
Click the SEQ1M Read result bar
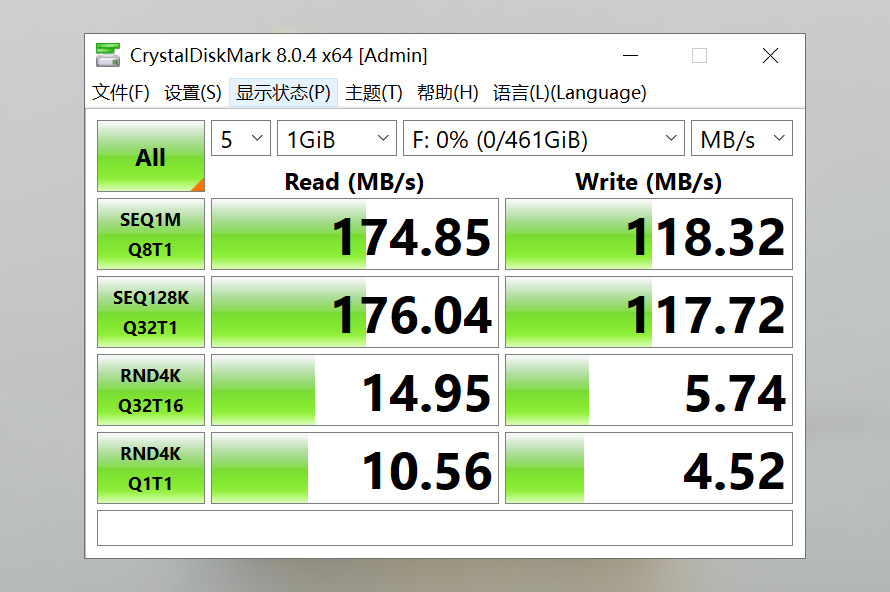(x=353, y=234)
